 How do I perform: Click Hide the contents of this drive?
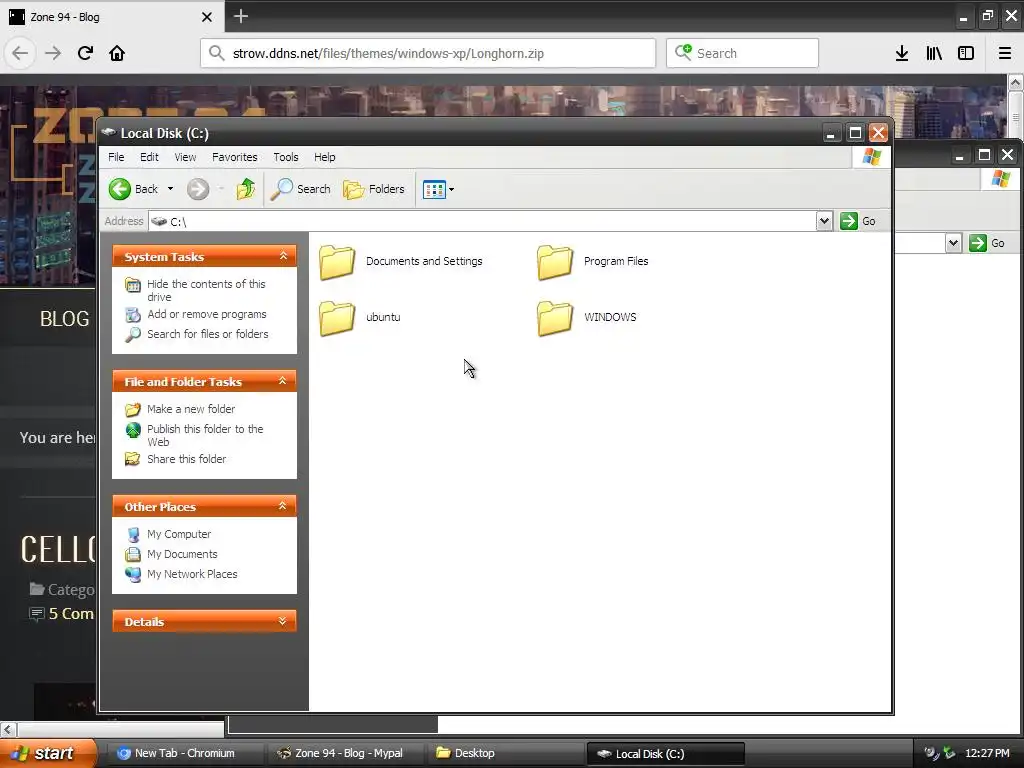[x=206, y=291]
